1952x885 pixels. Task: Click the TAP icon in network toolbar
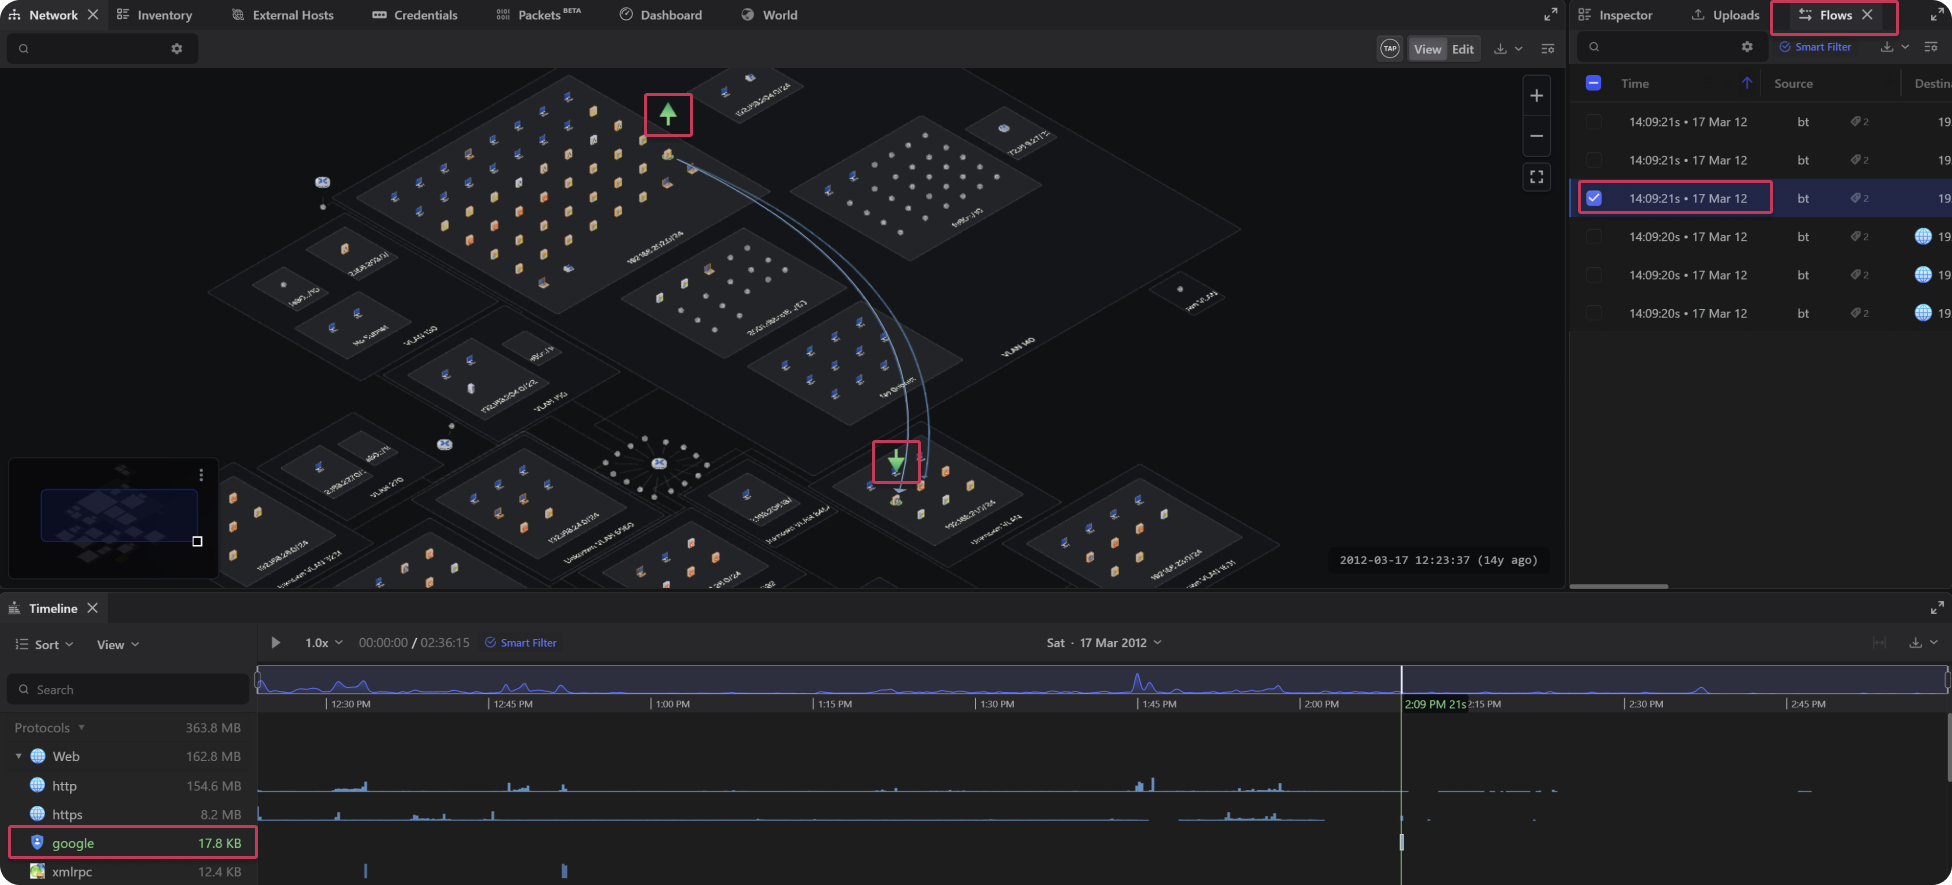1389,49
